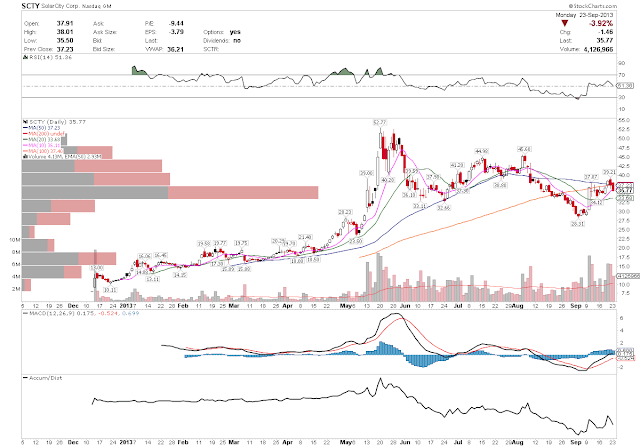Click the 35.77 current price tag on right axis
Screen dimensions: 640x447
click(x=625, y=191)
